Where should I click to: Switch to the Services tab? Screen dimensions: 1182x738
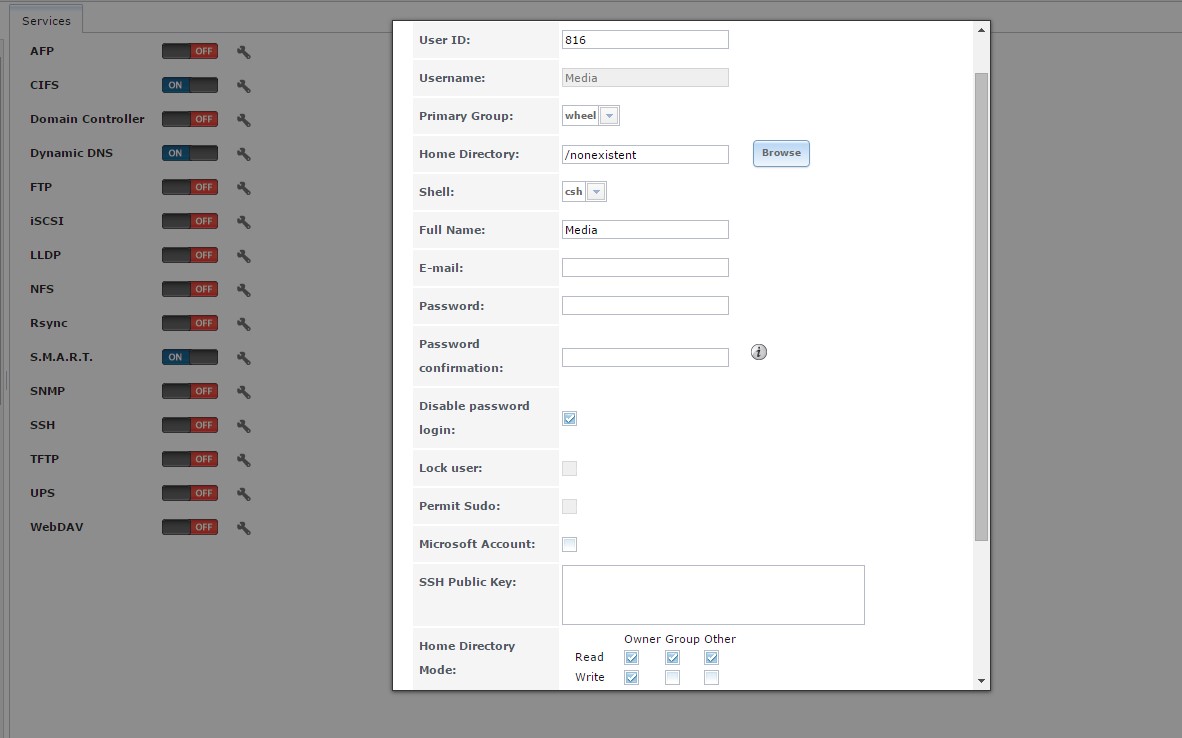[x=46, y=20]
